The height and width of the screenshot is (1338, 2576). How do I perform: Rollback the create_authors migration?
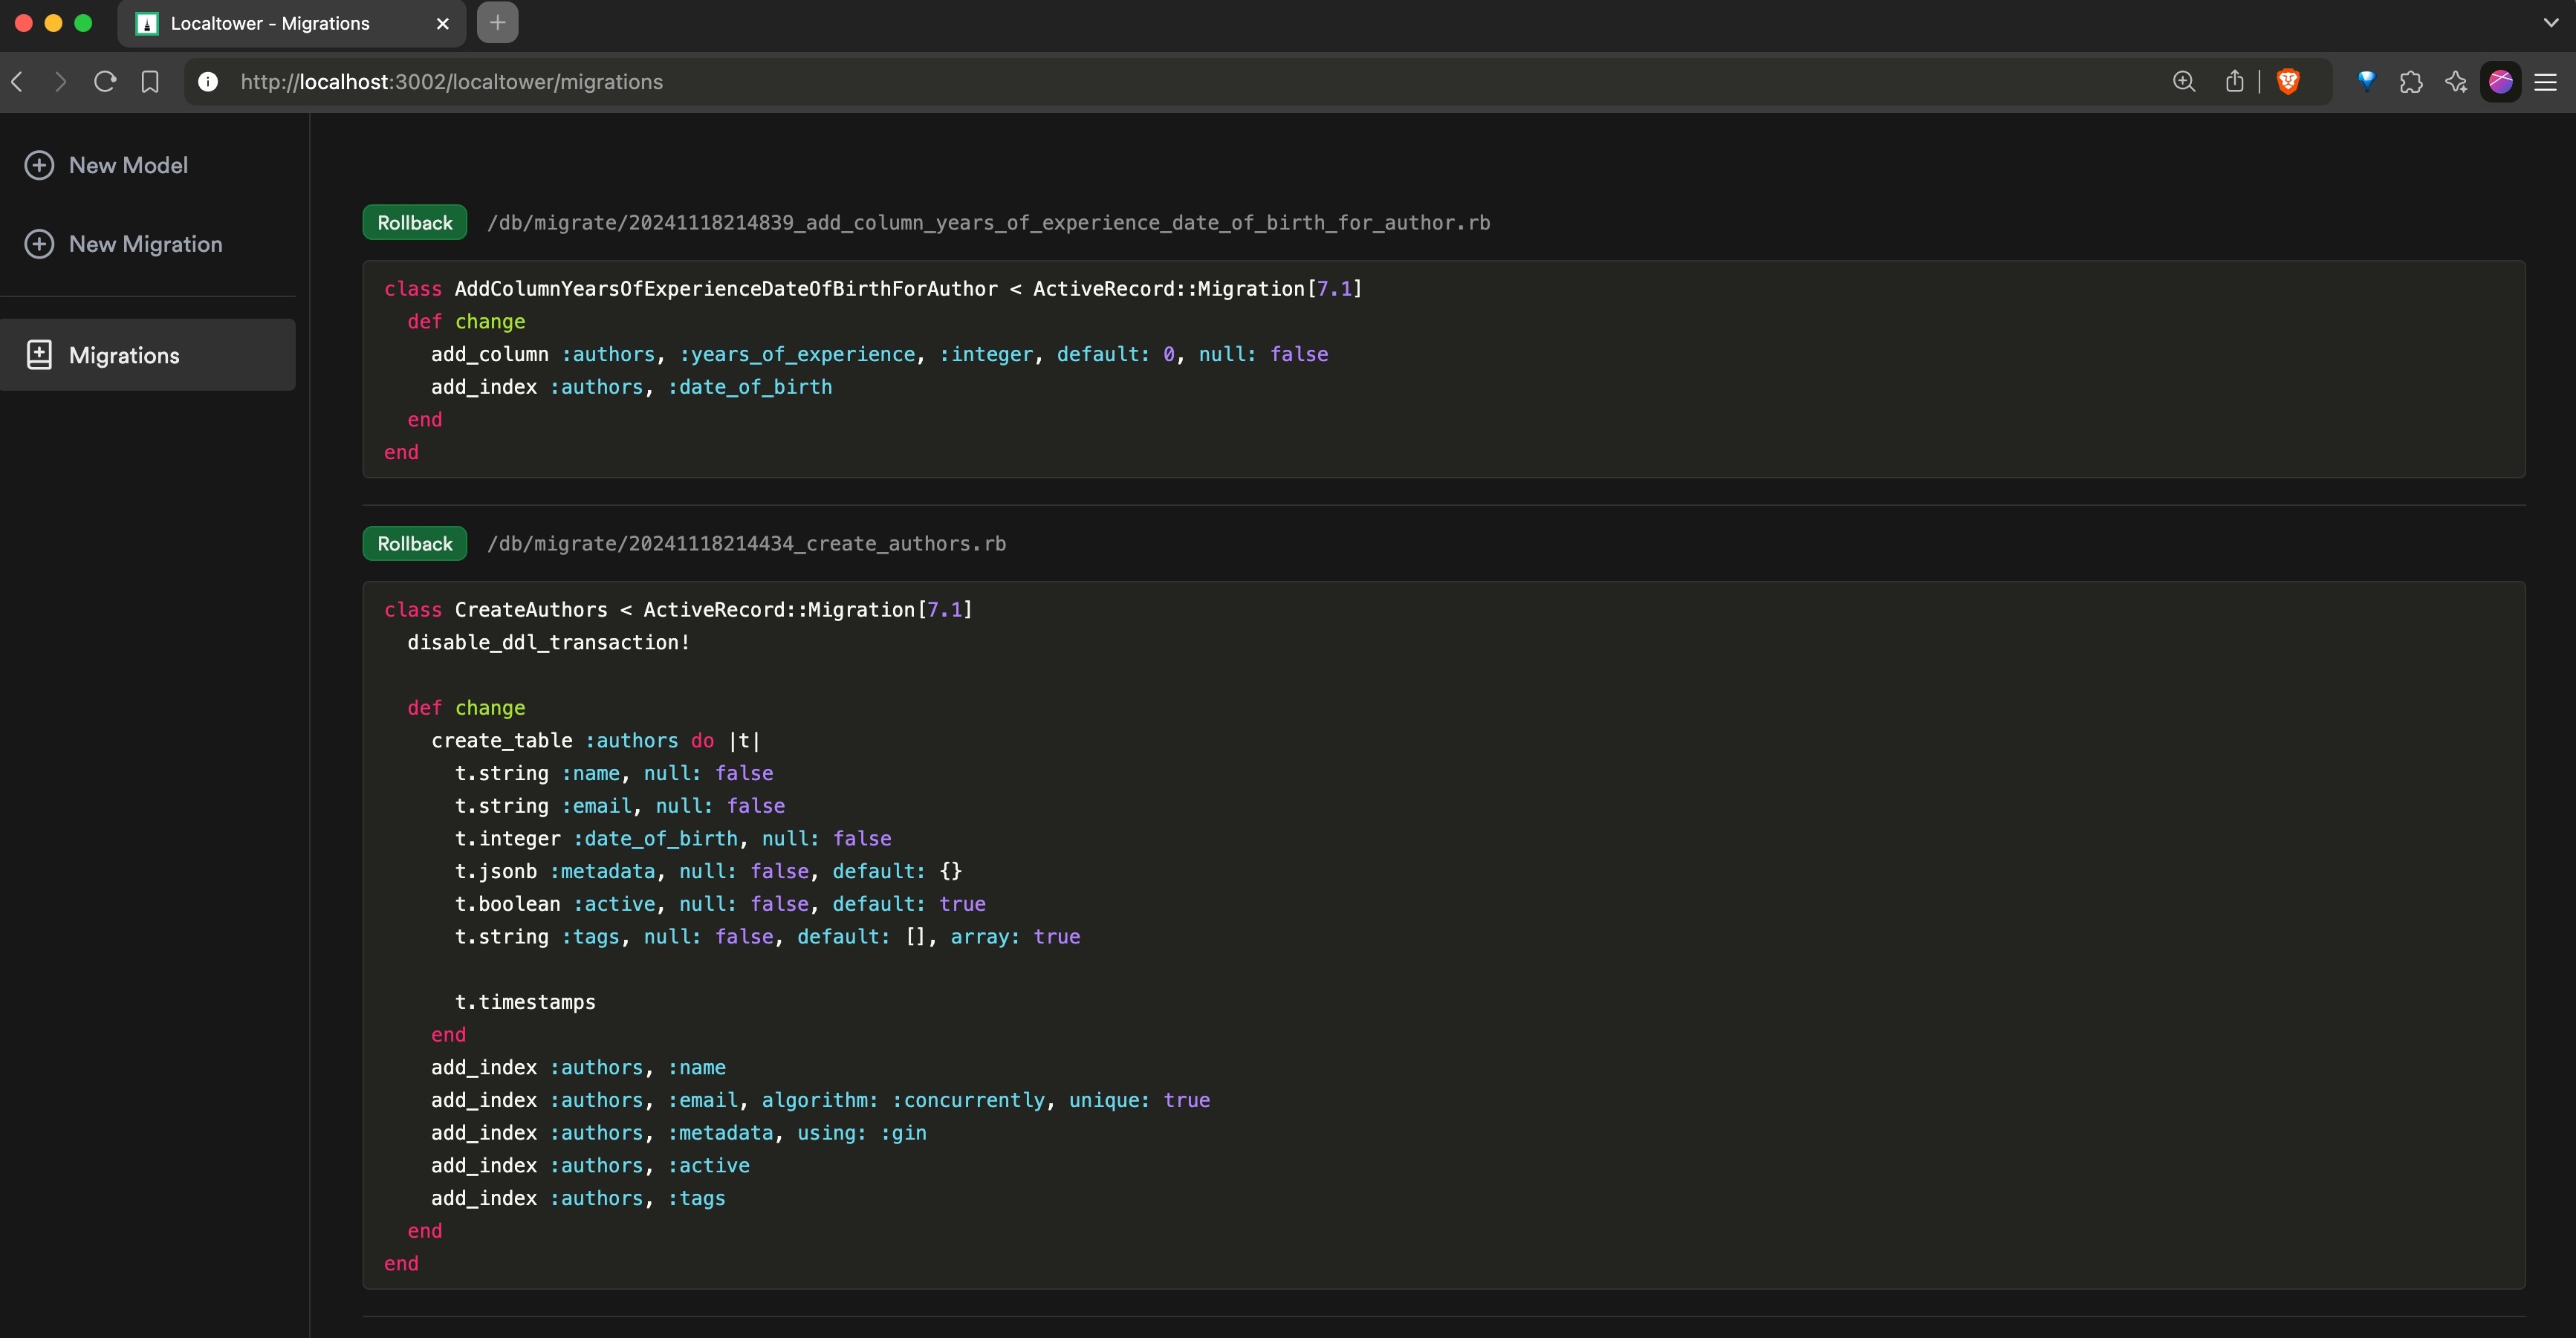pos(414,544)
